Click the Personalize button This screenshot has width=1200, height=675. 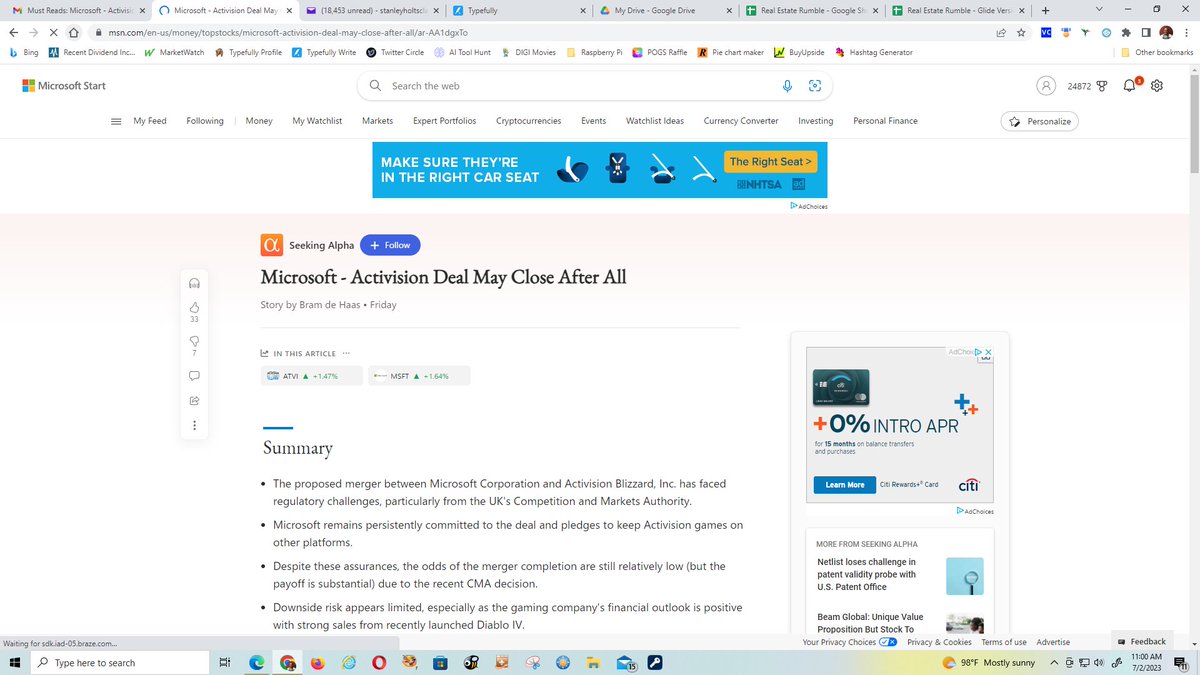tap(1040, 121)
